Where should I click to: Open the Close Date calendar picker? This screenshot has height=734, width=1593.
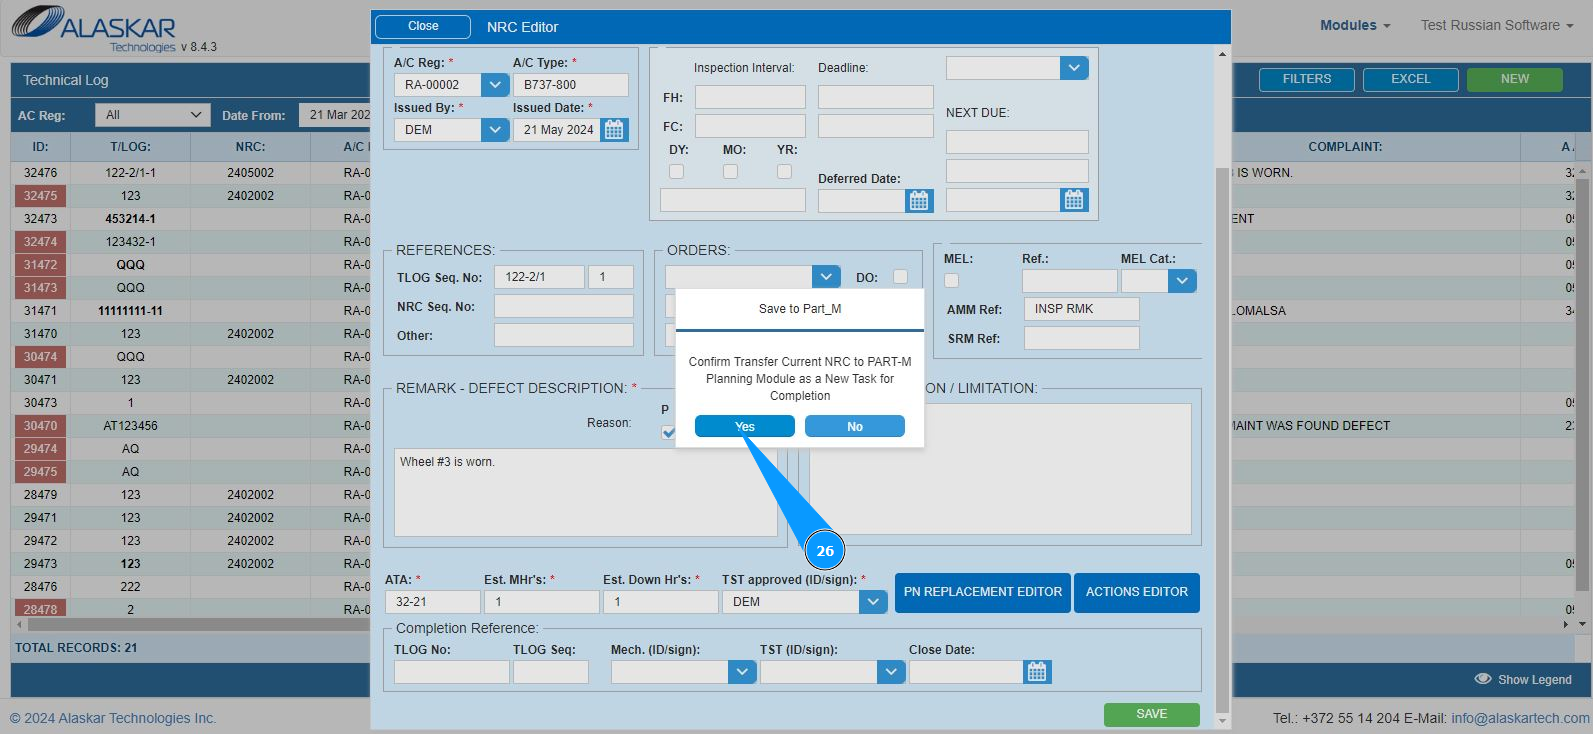pos(1037,672)
